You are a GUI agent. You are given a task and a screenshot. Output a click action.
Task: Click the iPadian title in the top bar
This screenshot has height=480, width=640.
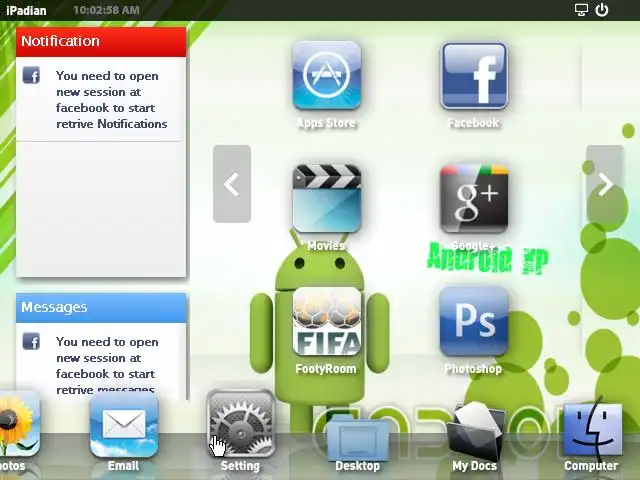(x=26, y=10)
